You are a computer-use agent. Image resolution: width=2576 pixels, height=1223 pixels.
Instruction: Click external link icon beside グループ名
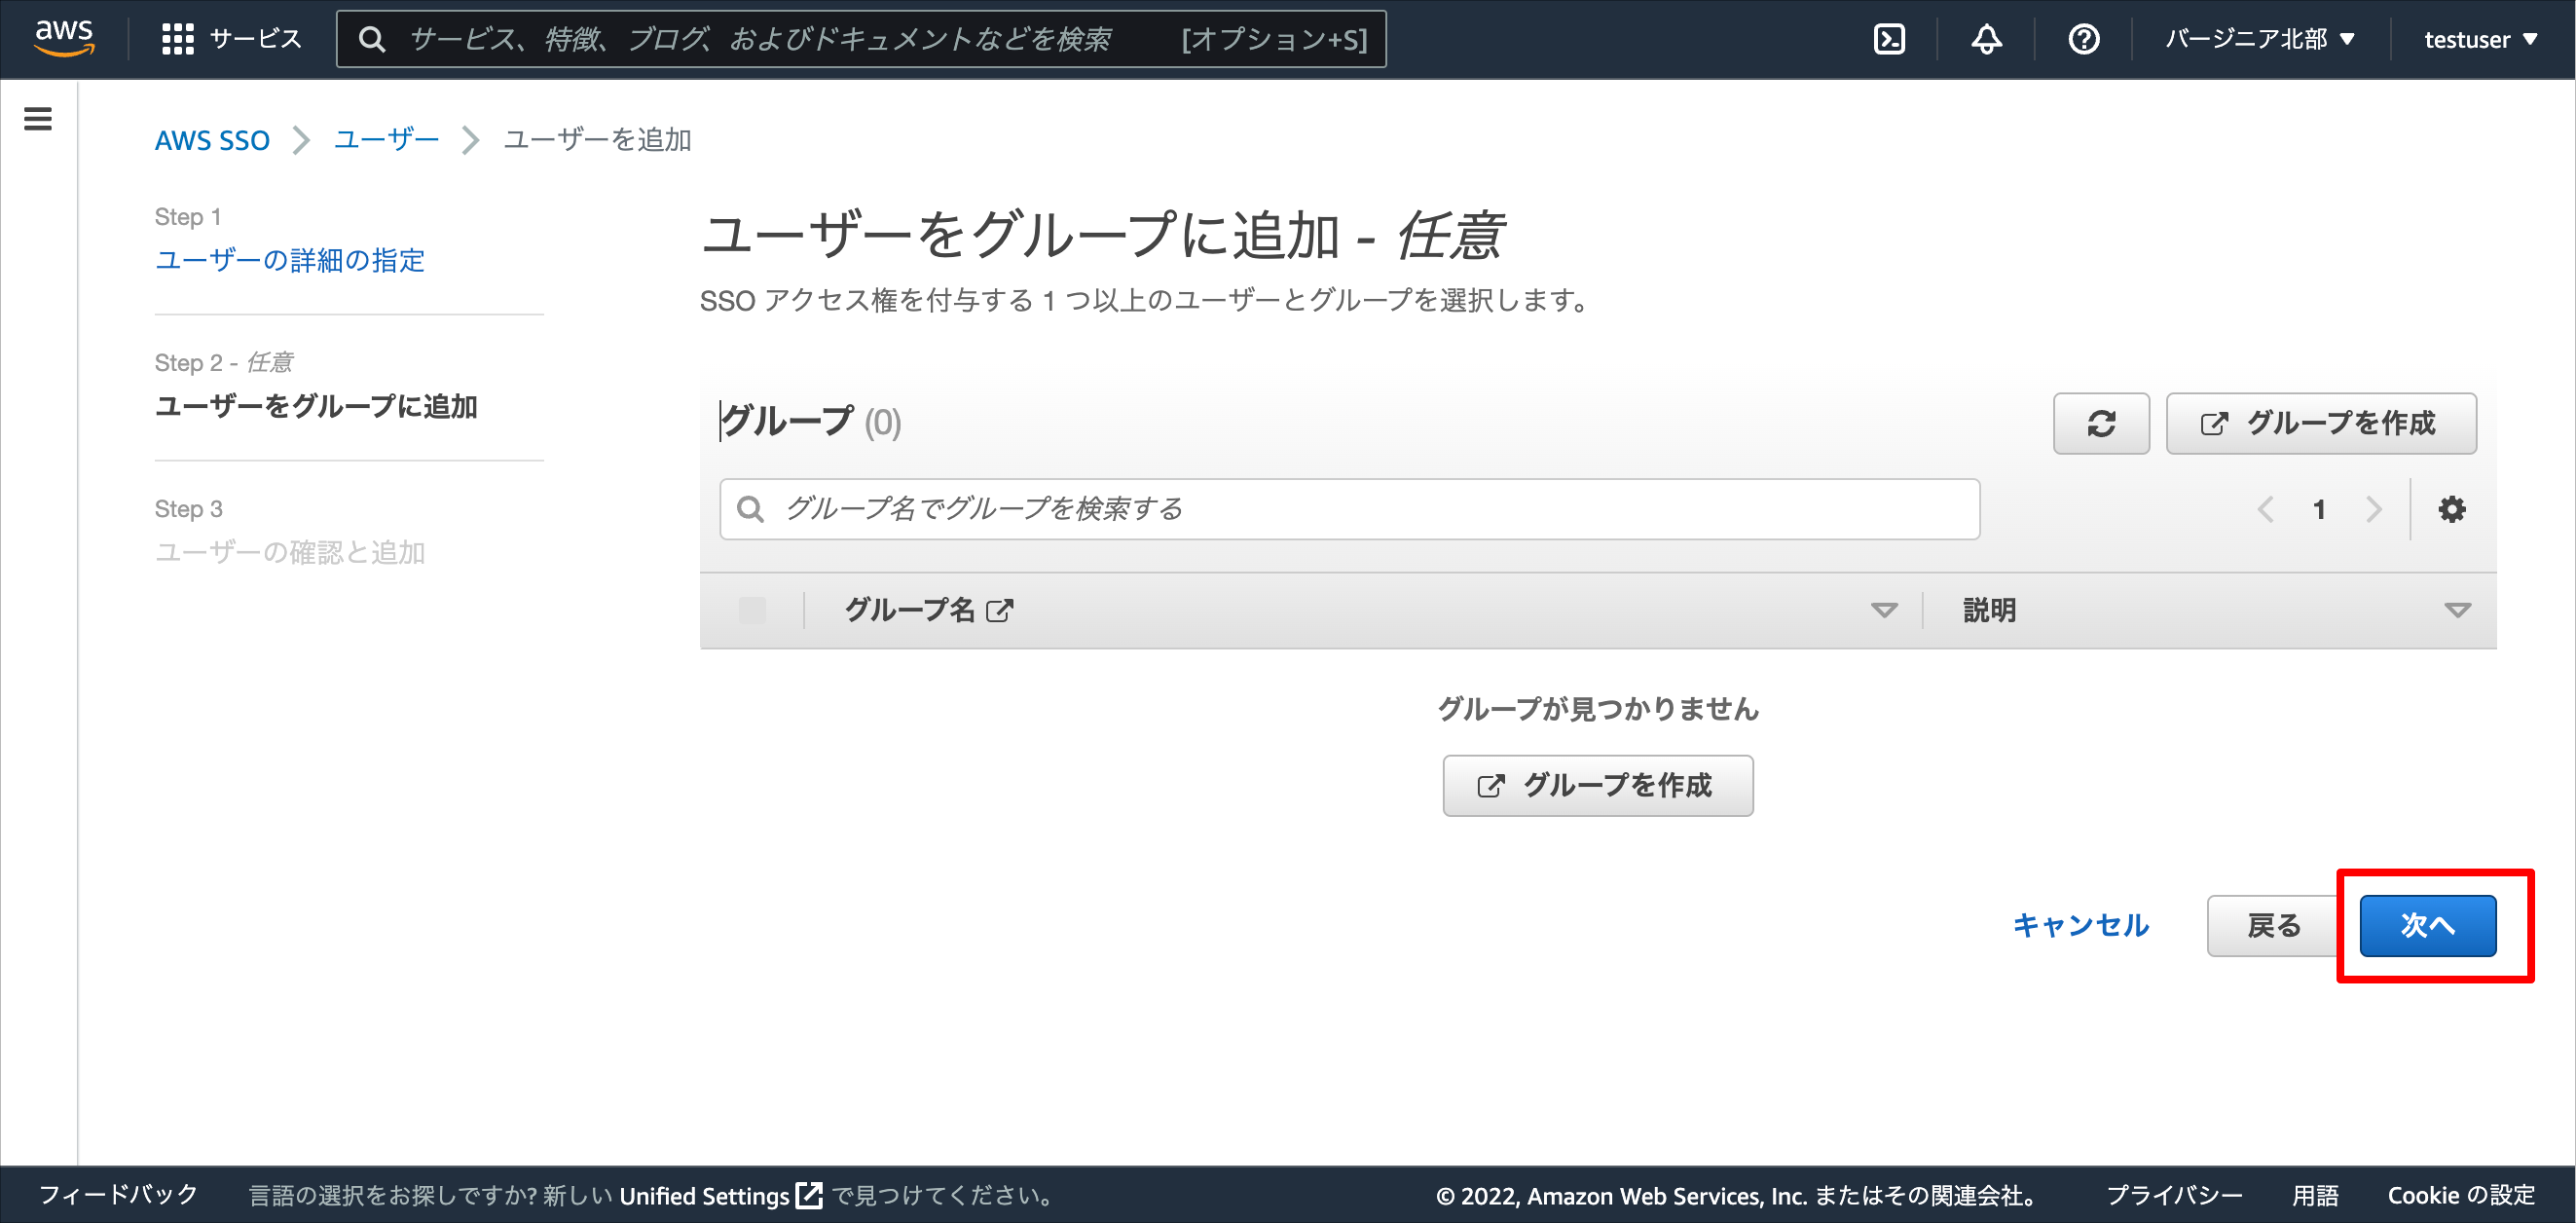pyautogui.click(x=999, y=610)
